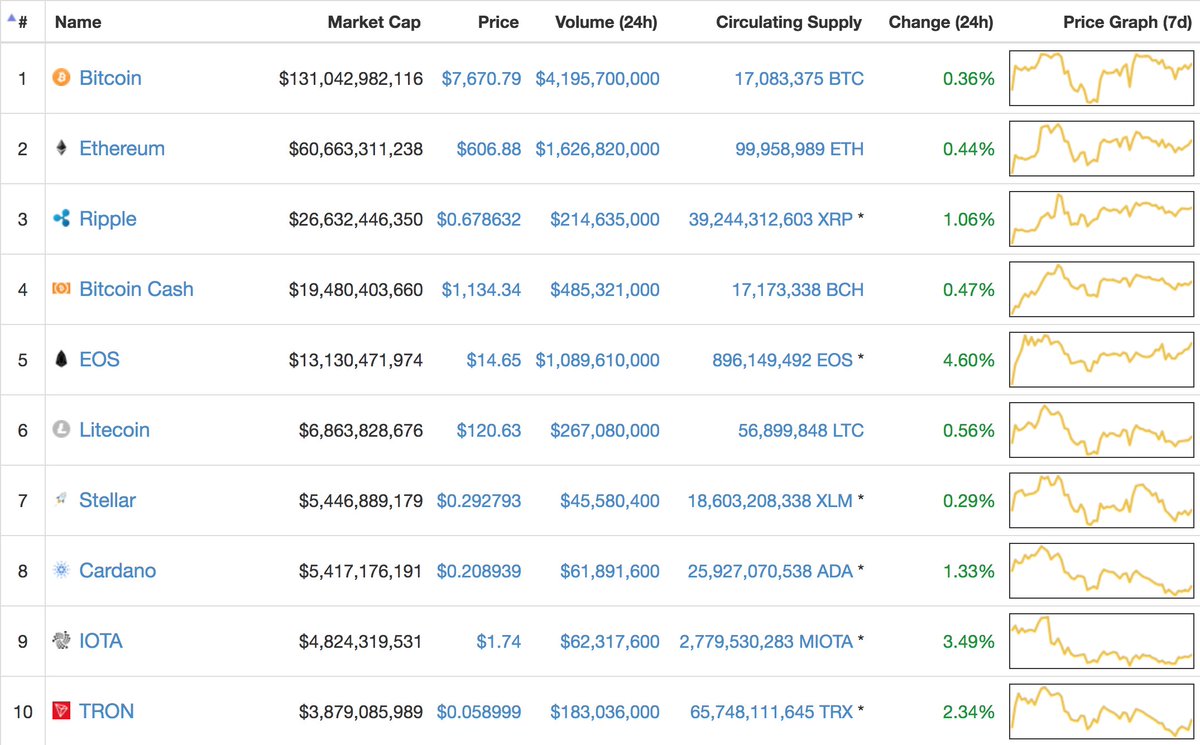Open Litecoin 7d price graph
The image size is (1200, 745).
pyautogui.click(x=1103, y=430)
